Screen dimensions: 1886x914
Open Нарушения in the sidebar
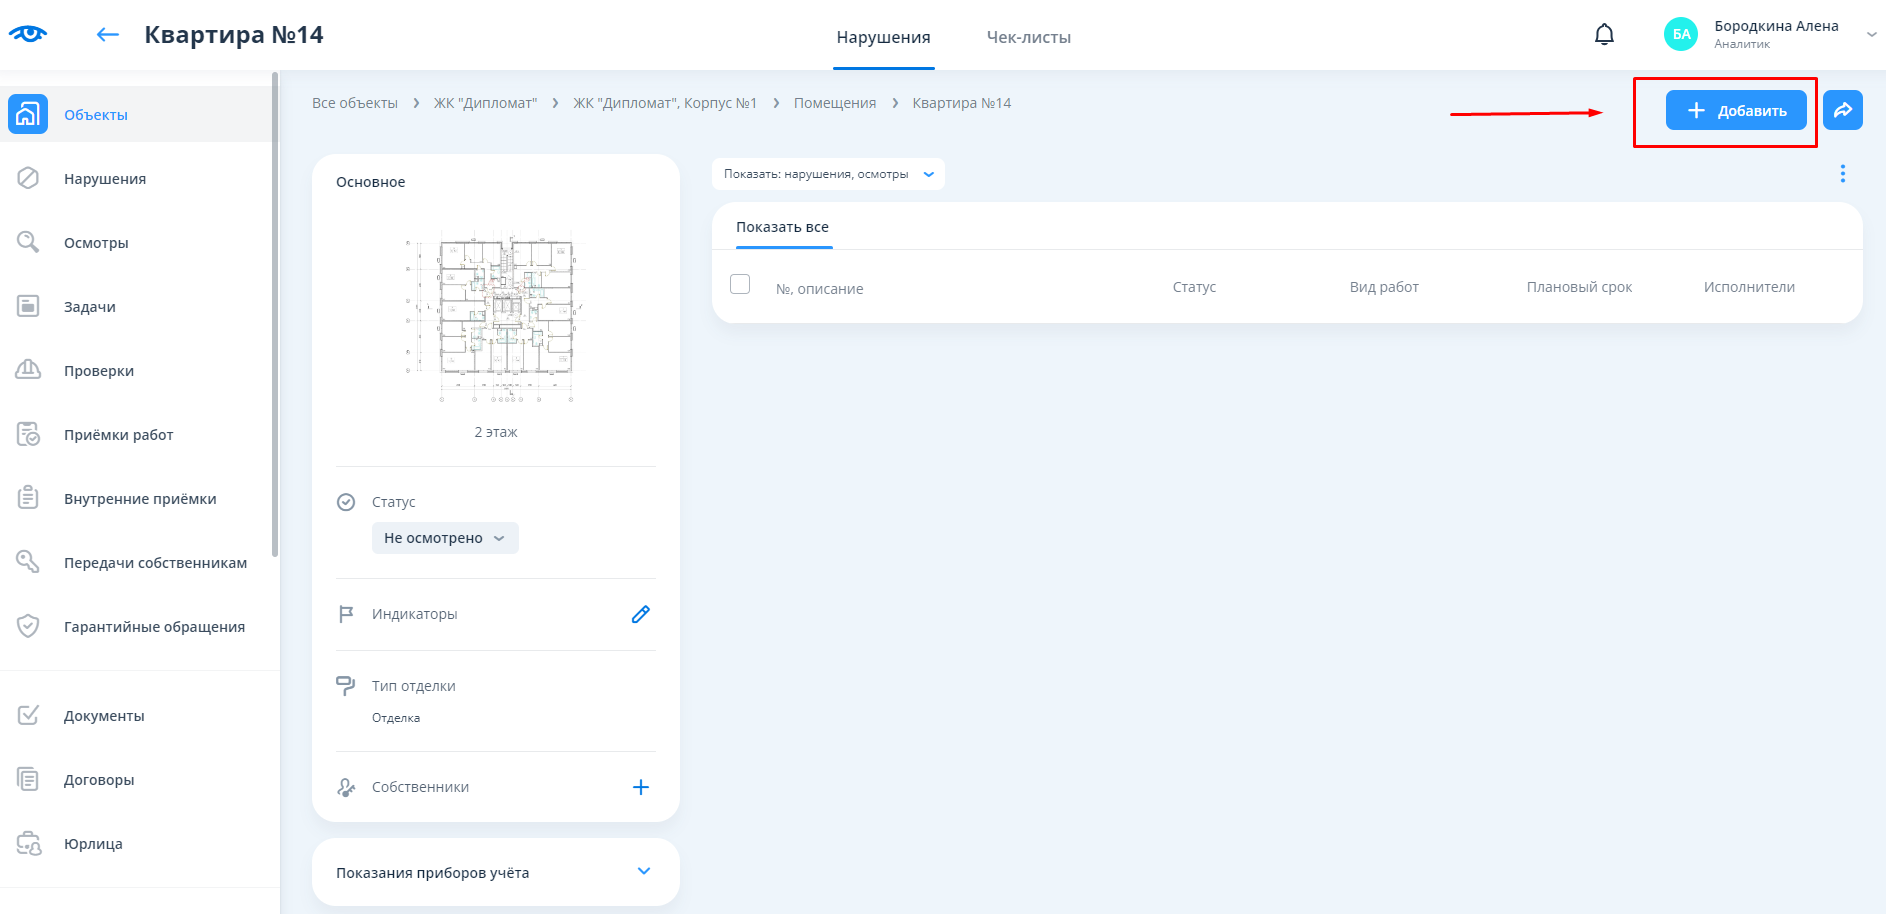click(x=105, y=179)
